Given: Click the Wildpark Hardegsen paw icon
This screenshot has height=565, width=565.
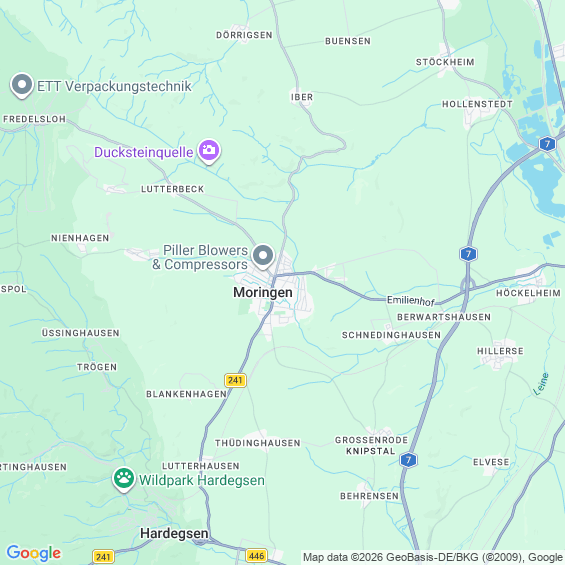Looking at the screenshot, I should coord(124,480).
